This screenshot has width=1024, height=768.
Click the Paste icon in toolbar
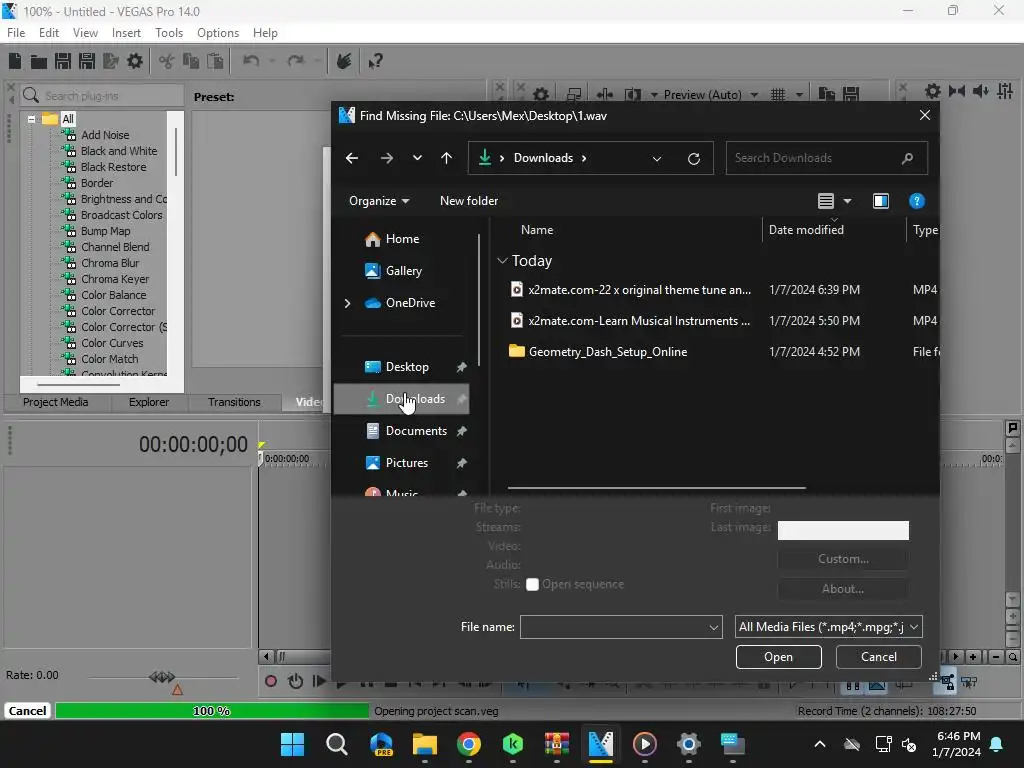pyautogui.click(x=215, y=61)
